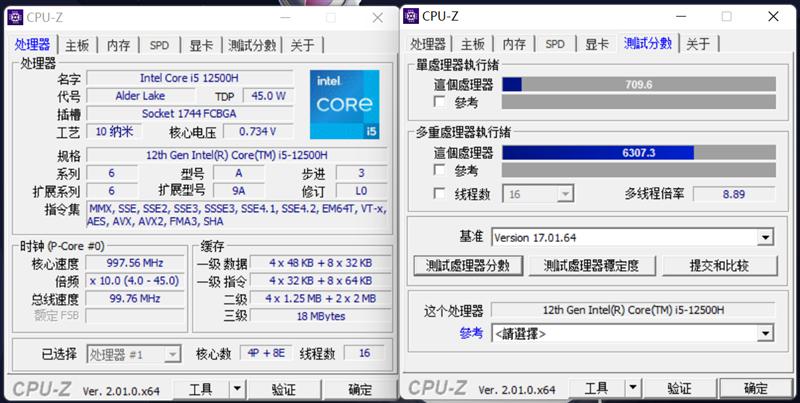Click the 測試處理器分數 button

(x=468, y=266)
